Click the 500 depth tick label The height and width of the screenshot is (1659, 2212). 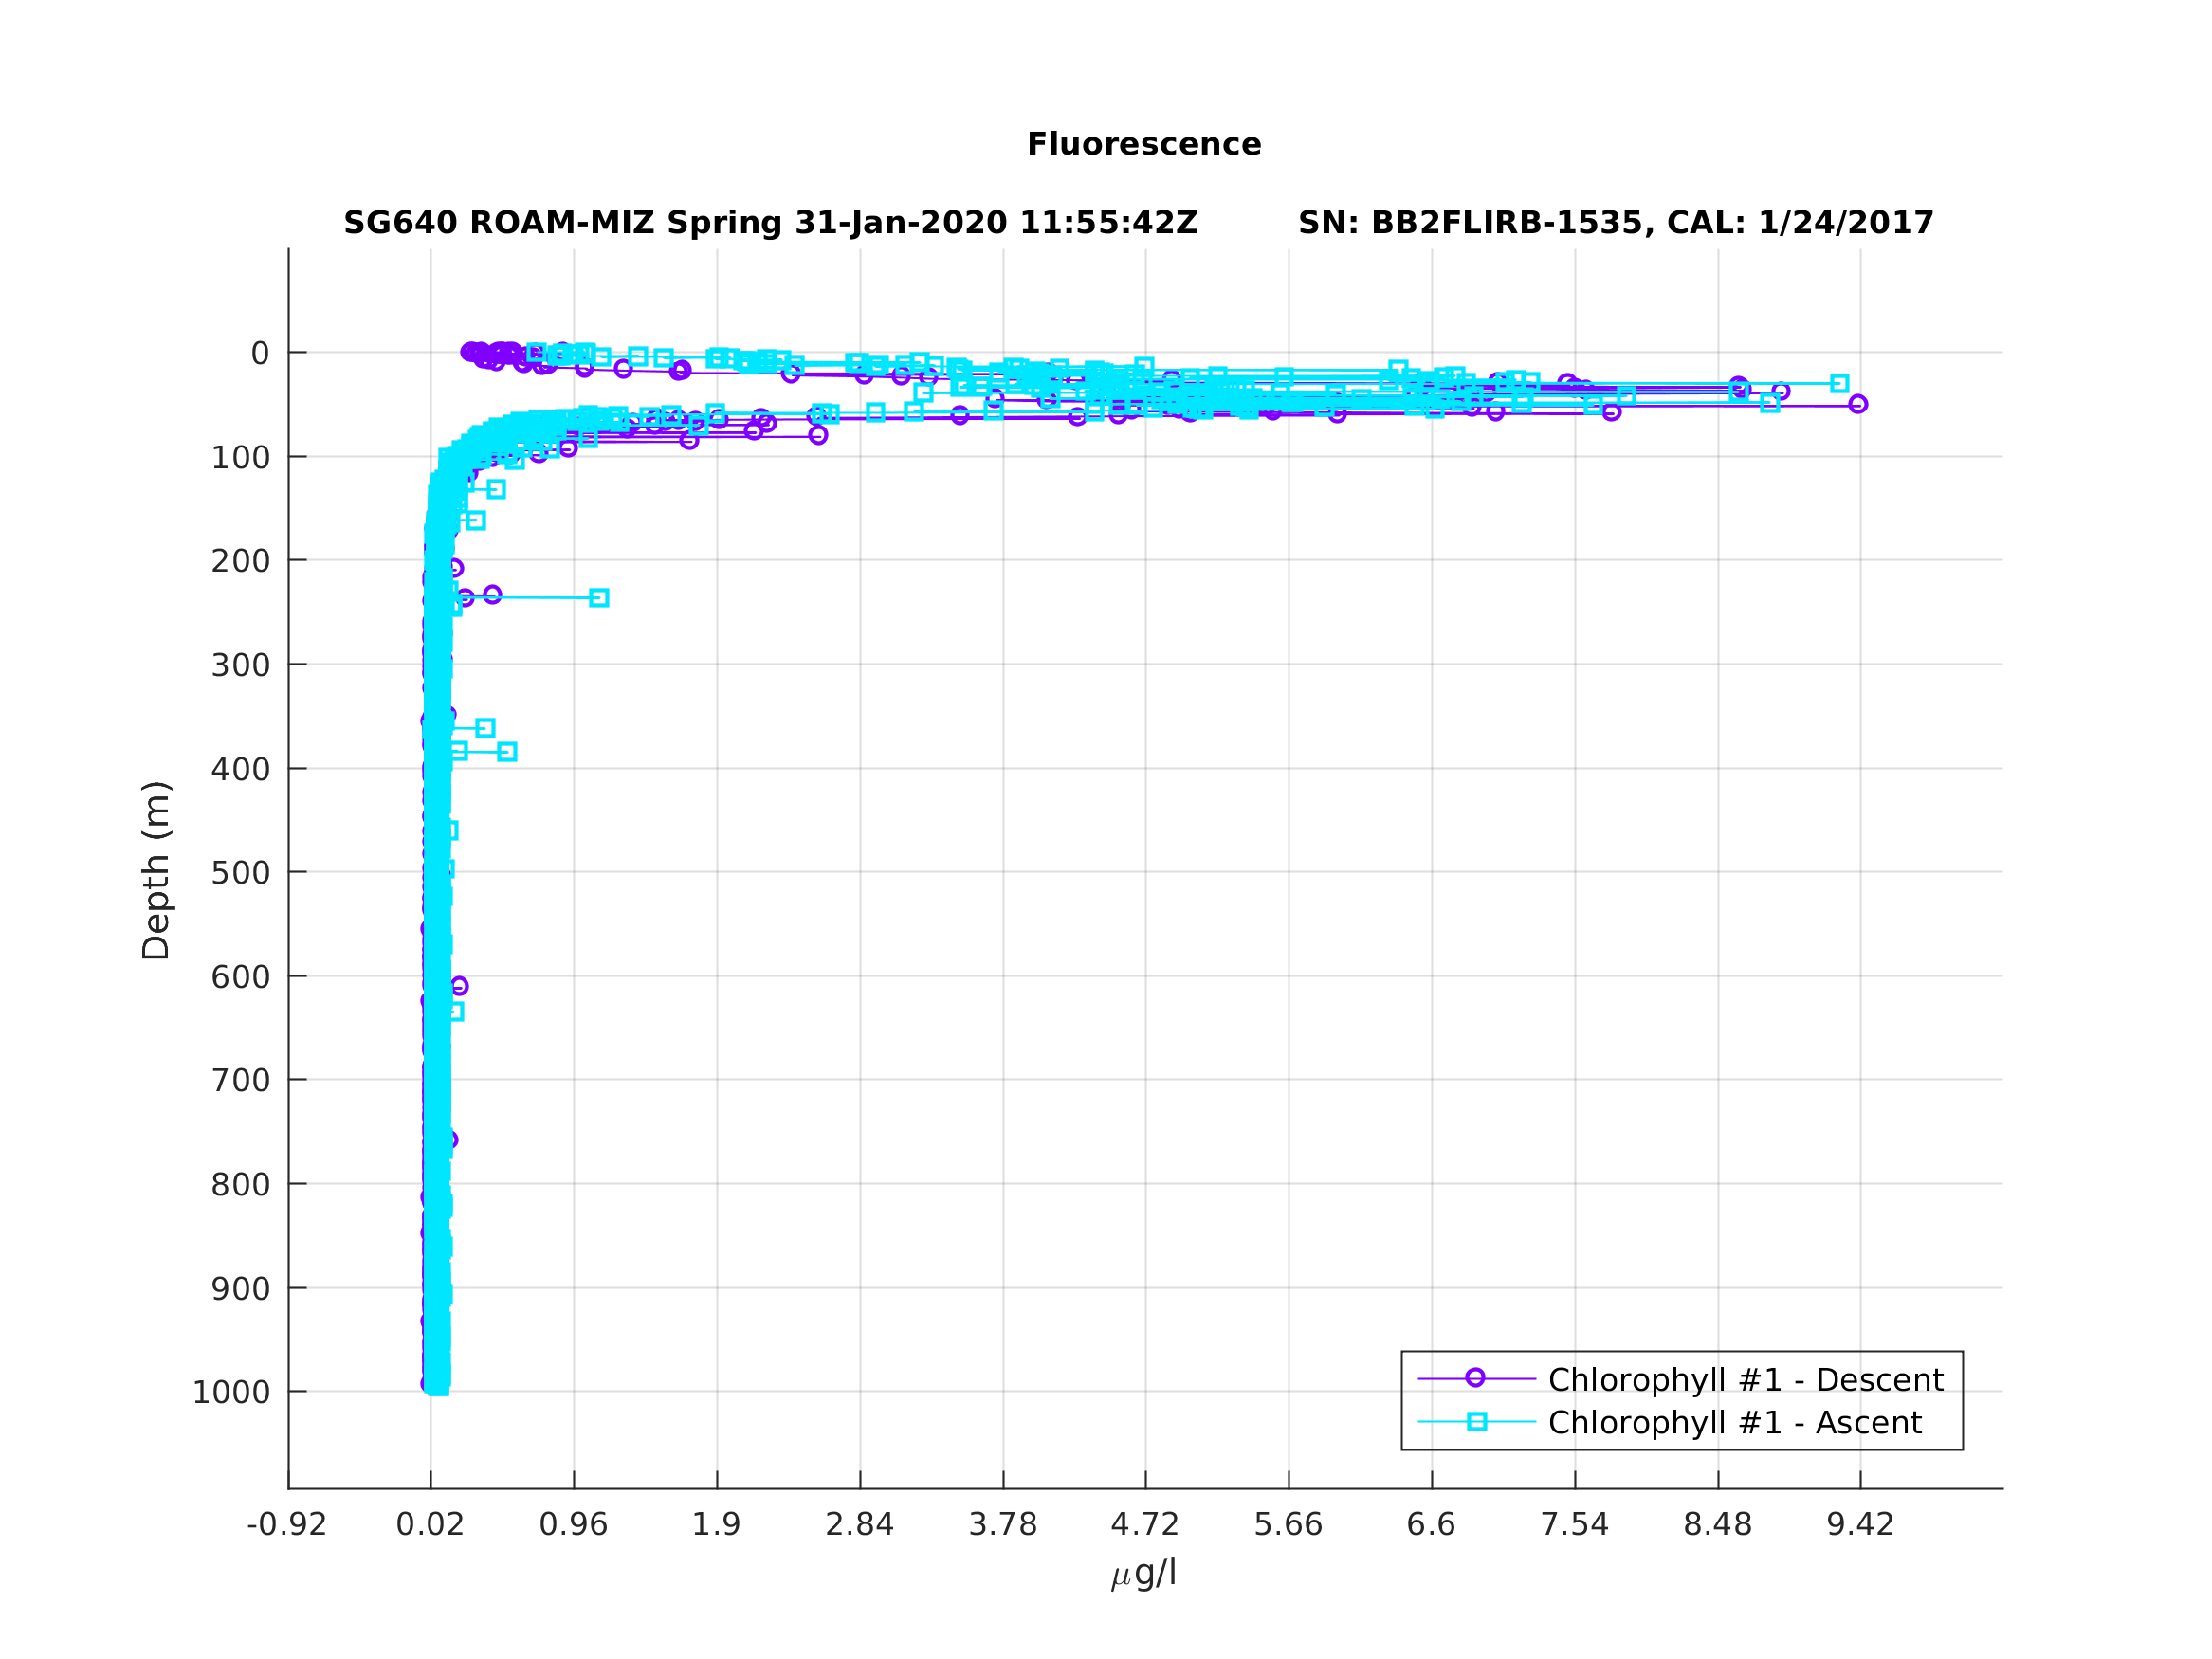(240, 873)
